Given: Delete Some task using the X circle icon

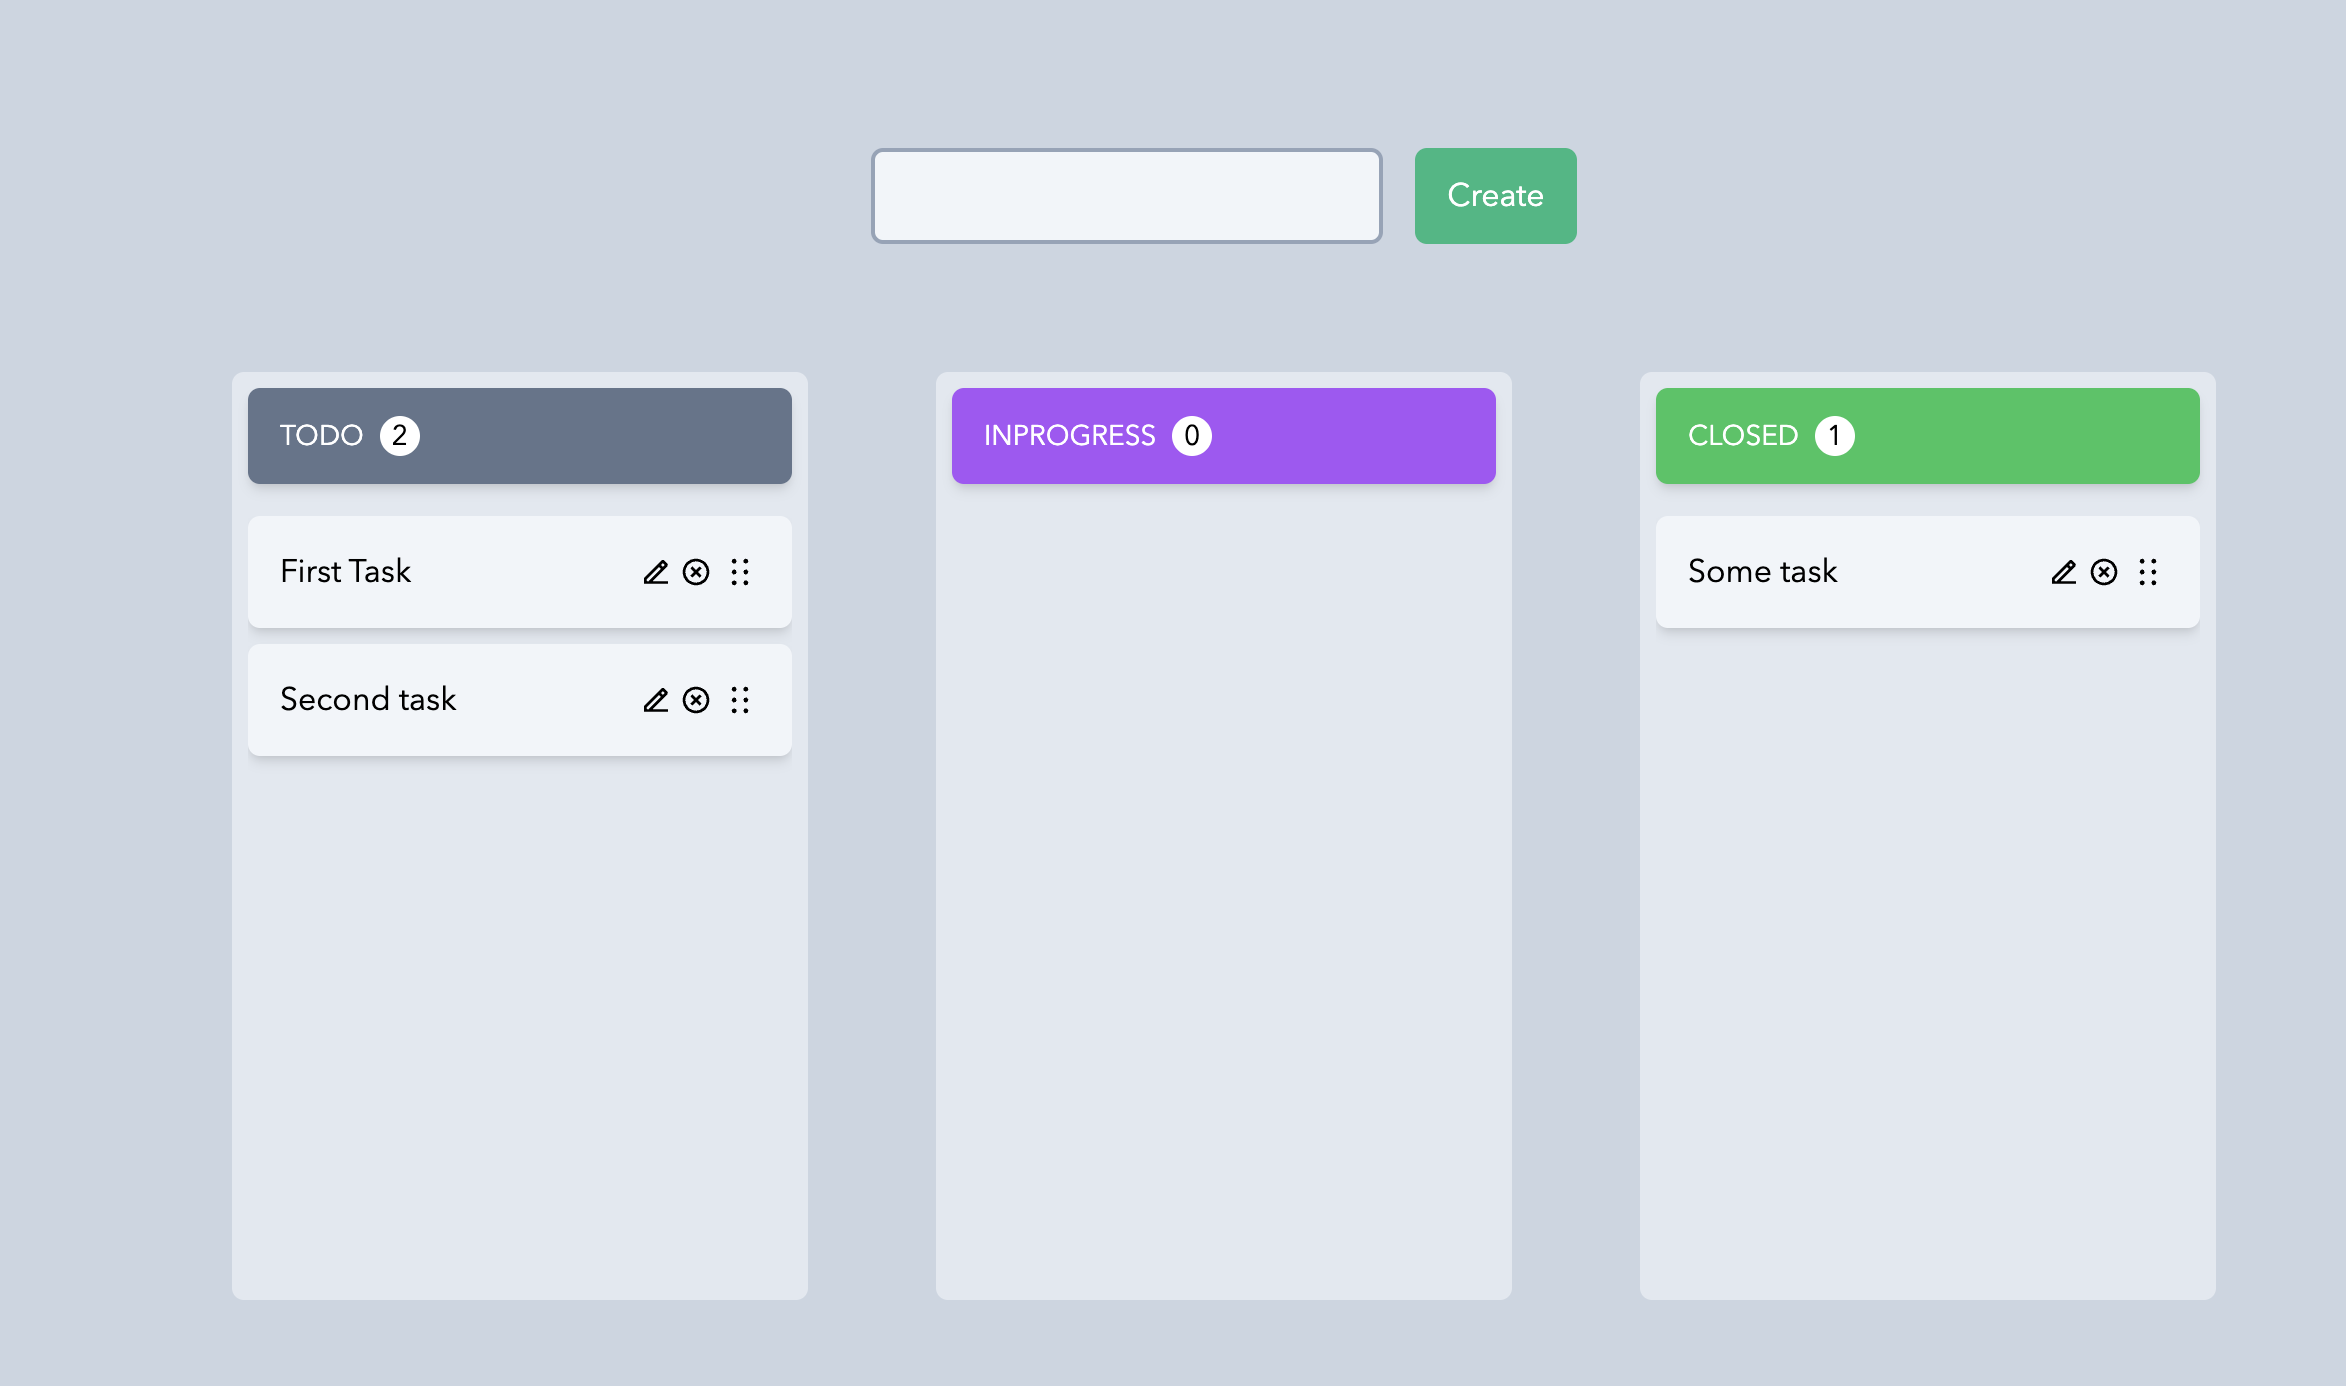Looking at the screenshot, I should tap(2104, 572).
